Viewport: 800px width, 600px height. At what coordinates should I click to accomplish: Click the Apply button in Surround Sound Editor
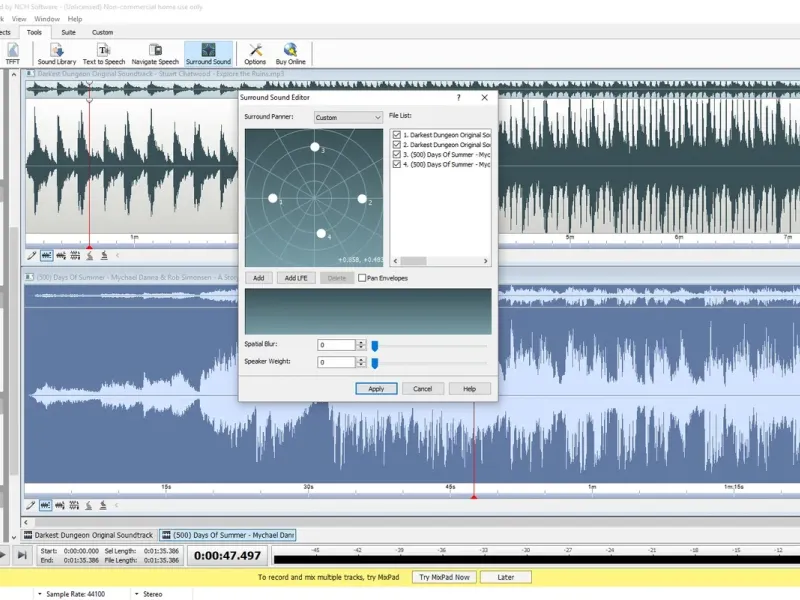click(x=377, y=389)
